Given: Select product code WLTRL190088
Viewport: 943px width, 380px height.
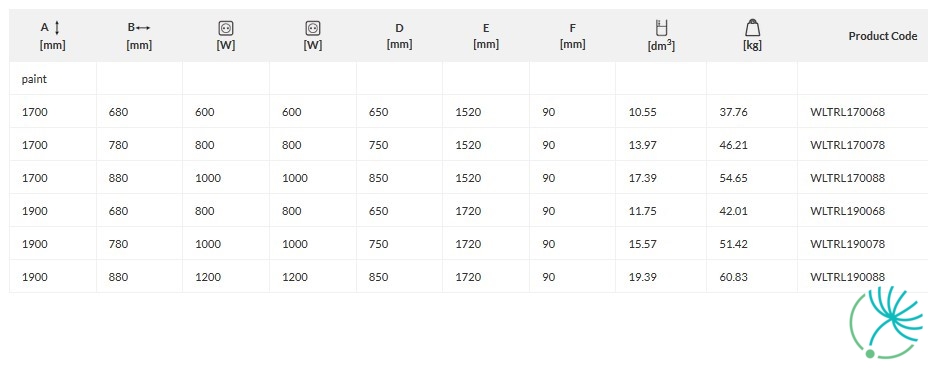Looking at the screenshot, I should coord(847,277).
